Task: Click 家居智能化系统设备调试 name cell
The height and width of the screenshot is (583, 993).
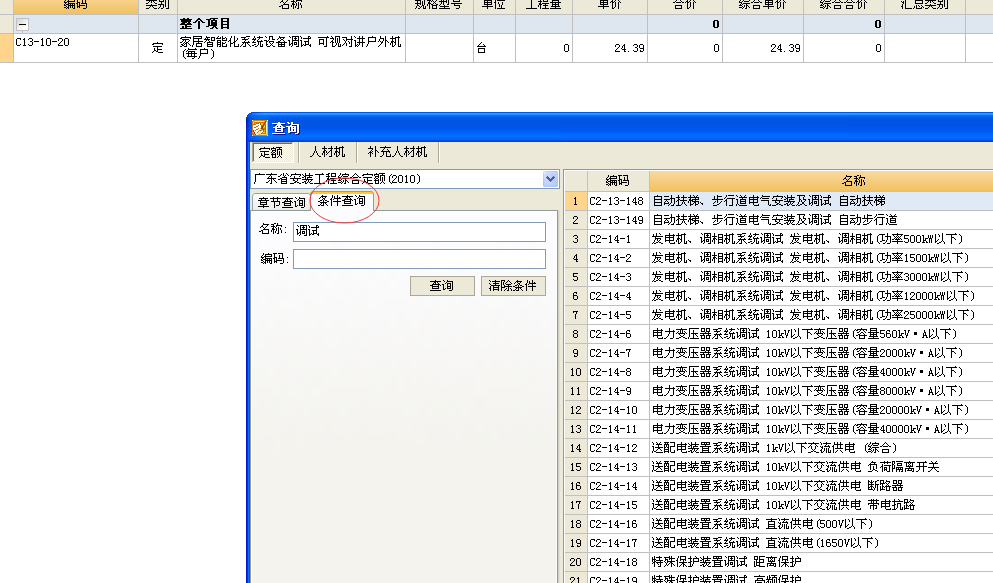Action: tap(291, 48)
